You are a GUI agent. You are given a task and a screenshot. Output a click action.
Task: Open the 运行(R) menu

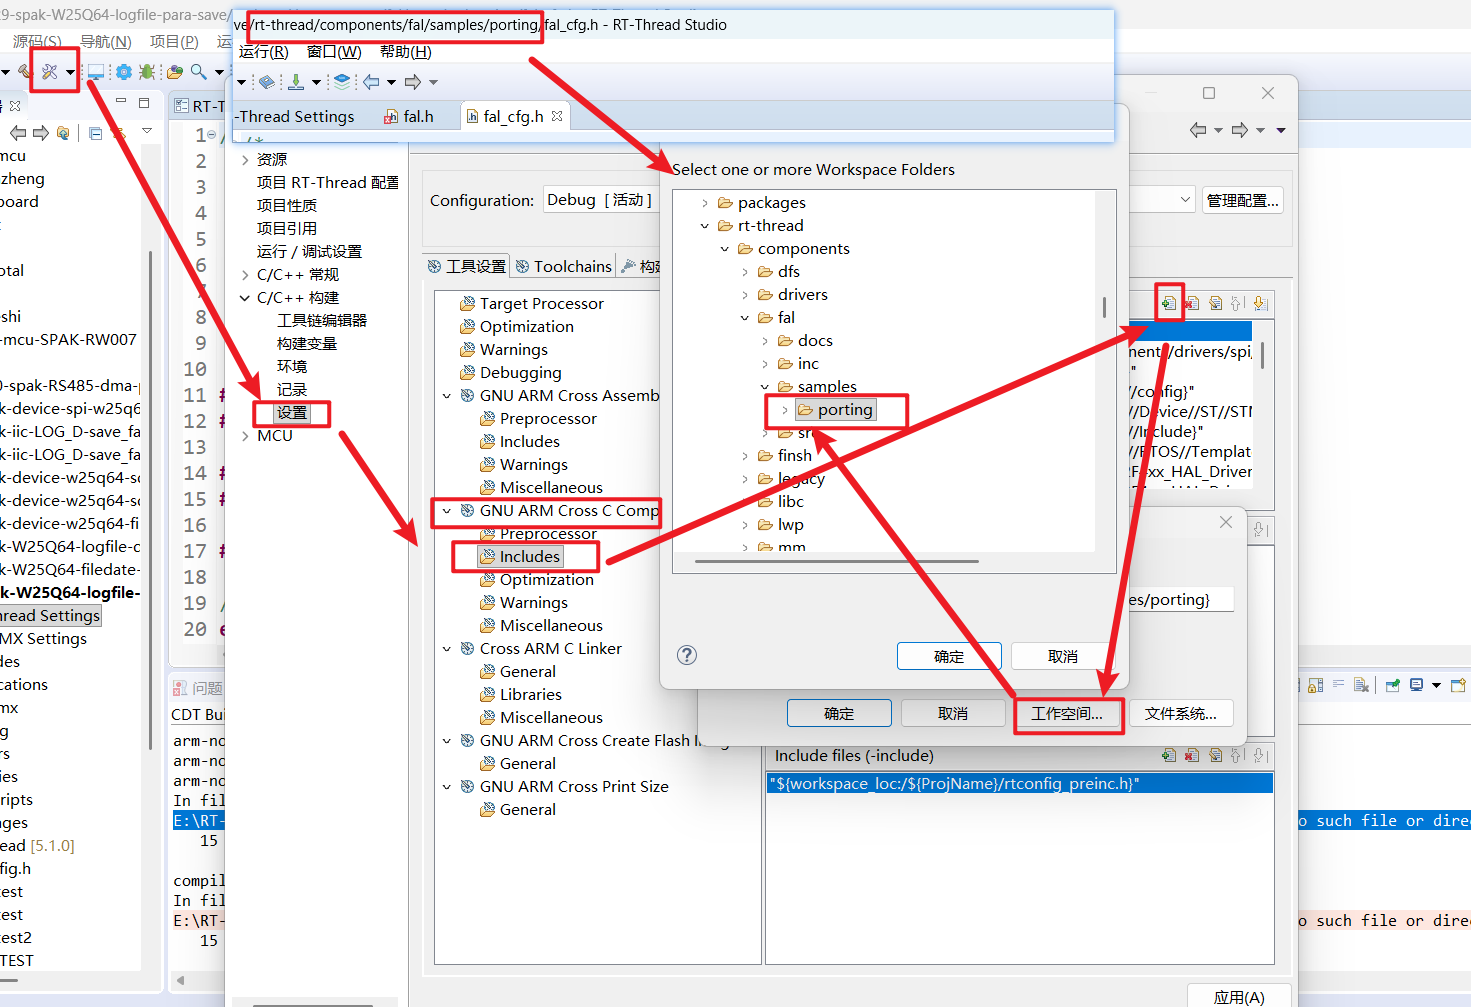coord(264,52)
